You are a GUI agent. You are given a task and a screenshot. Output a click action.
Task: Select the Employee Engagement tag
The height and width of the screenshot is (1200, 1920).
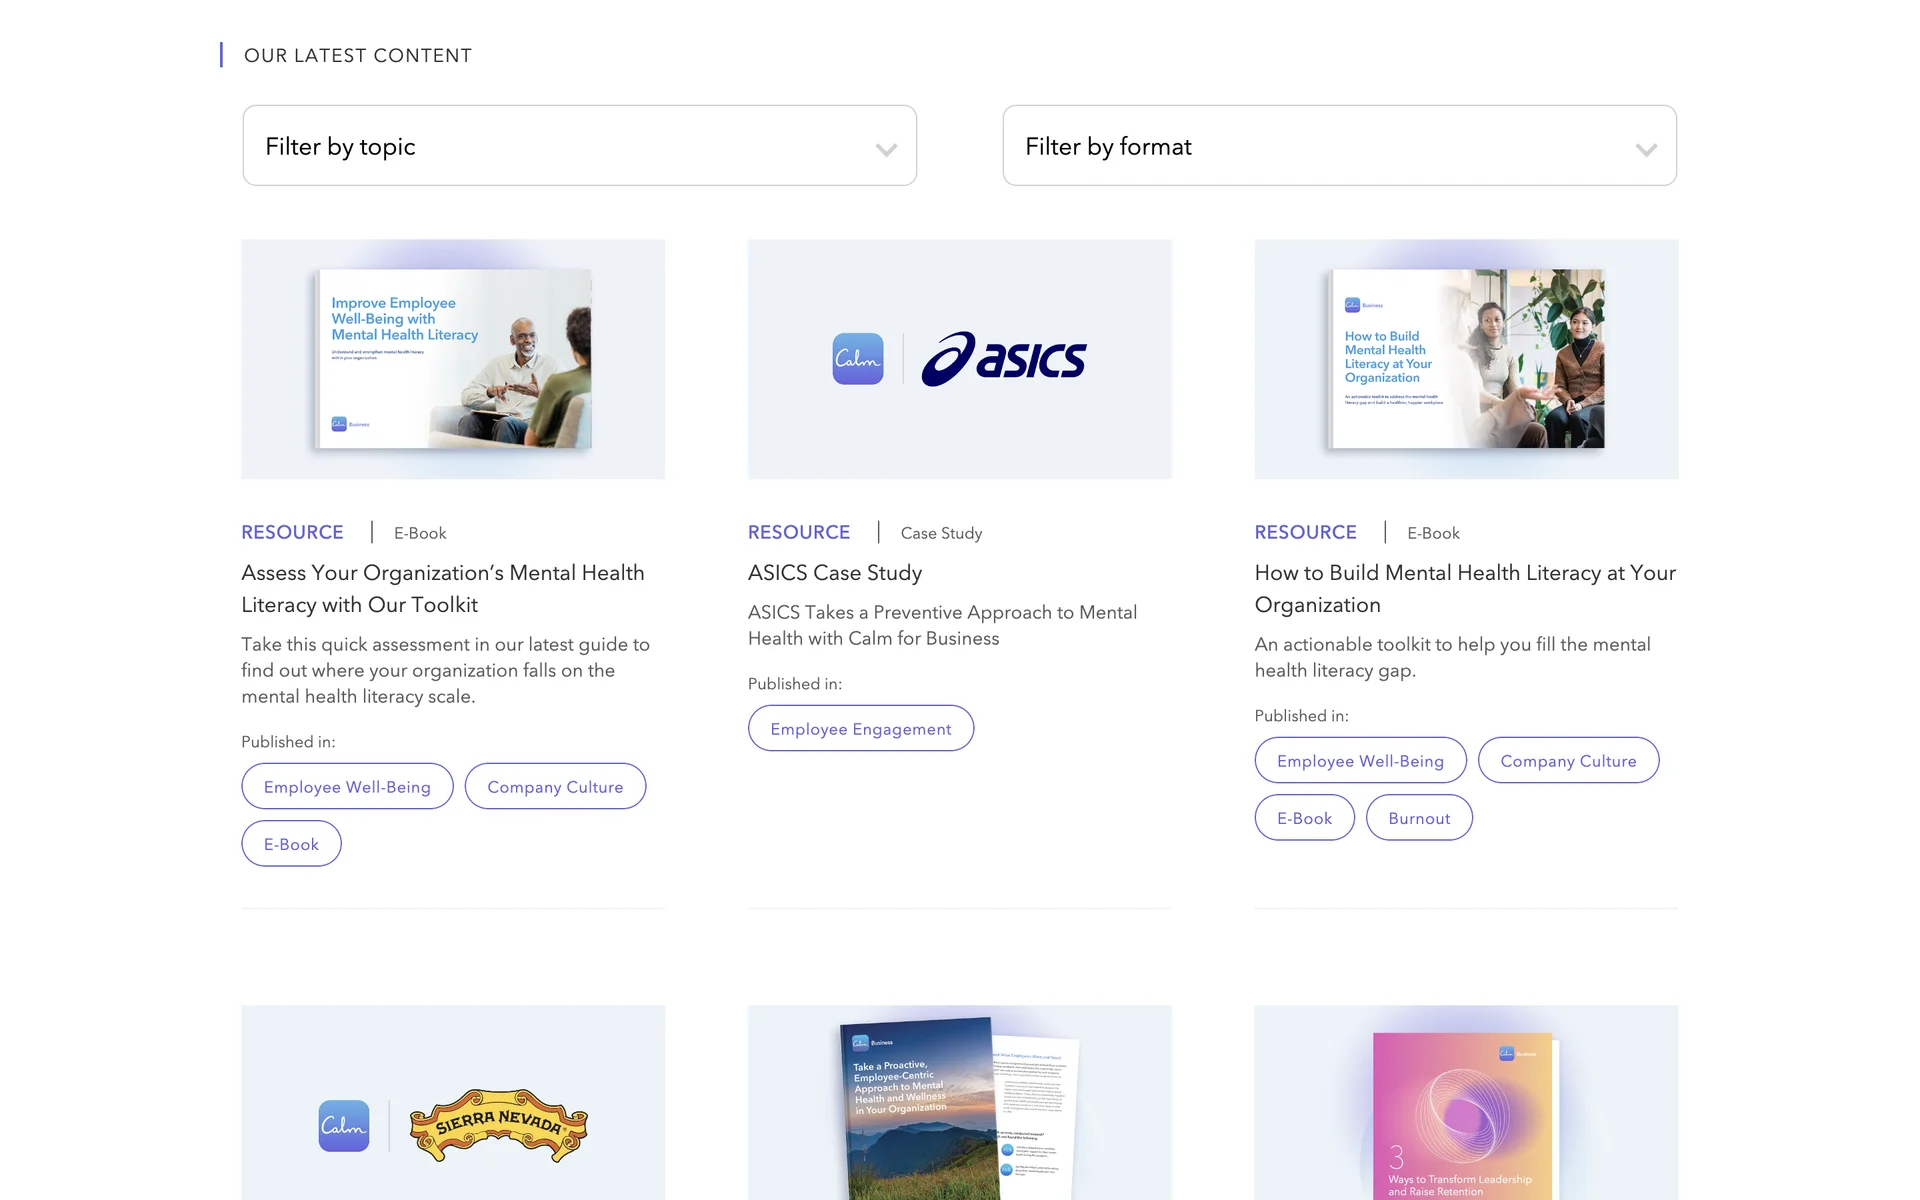860,729
